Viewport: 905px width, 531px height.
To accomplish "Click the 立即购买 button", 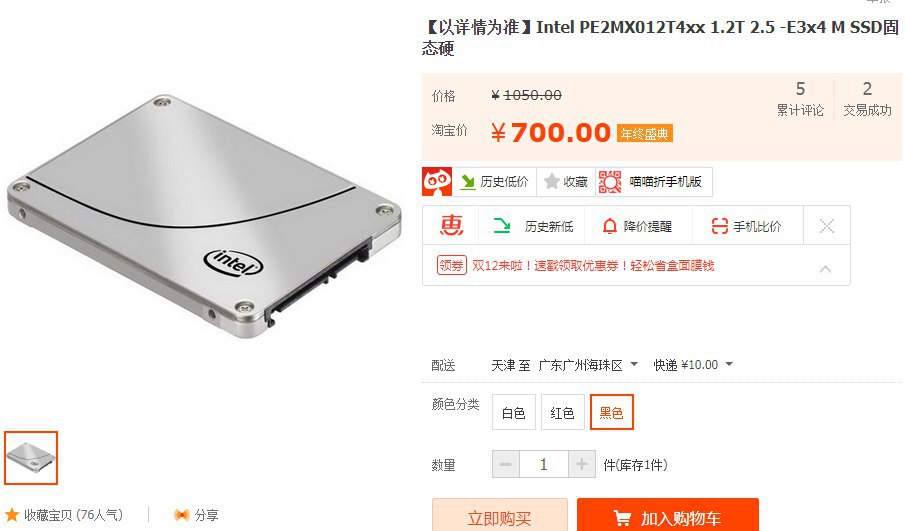I will tap(500, 515).
